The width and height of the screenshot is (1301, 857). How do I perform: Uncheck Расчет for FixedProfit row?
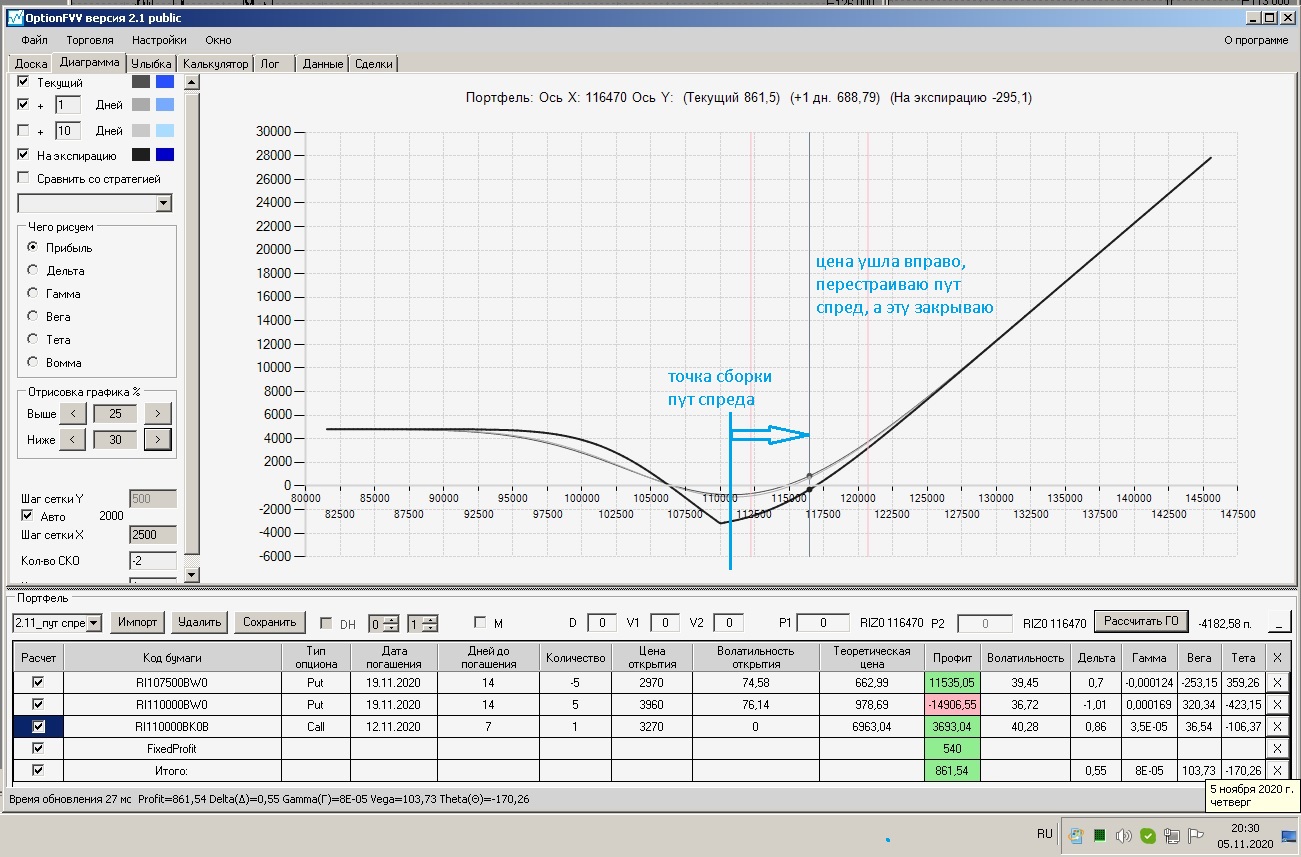38,748
